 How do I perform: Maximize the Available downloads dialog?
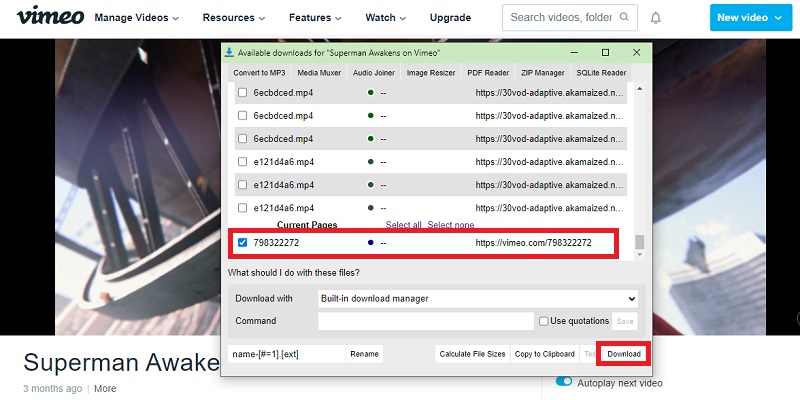click(x=605, y=53)
